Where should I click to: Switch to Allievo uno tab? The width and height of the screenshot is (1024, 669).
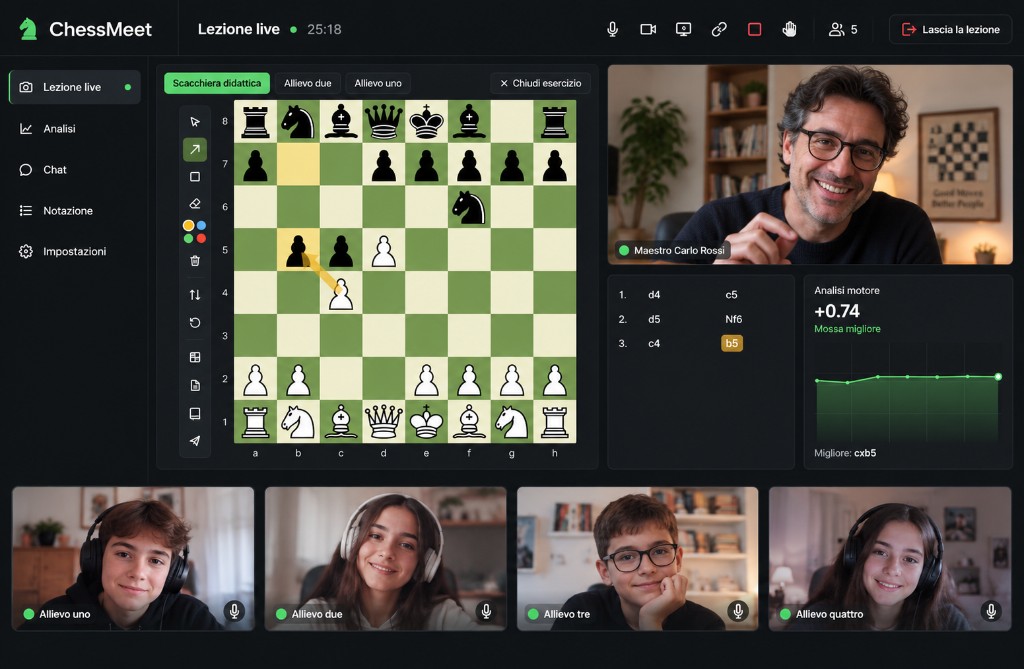point(378,83)
